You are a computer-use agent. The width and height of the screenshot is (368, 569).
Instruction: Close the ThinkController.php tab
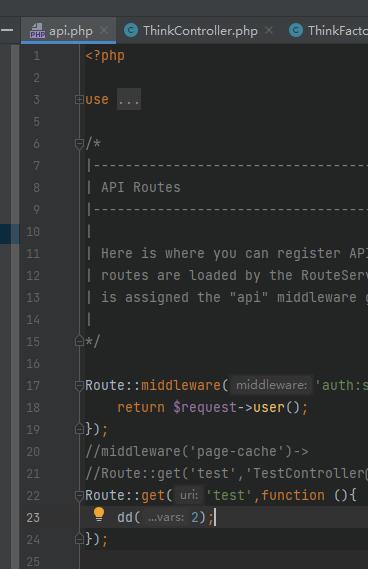tap(269, 30)
